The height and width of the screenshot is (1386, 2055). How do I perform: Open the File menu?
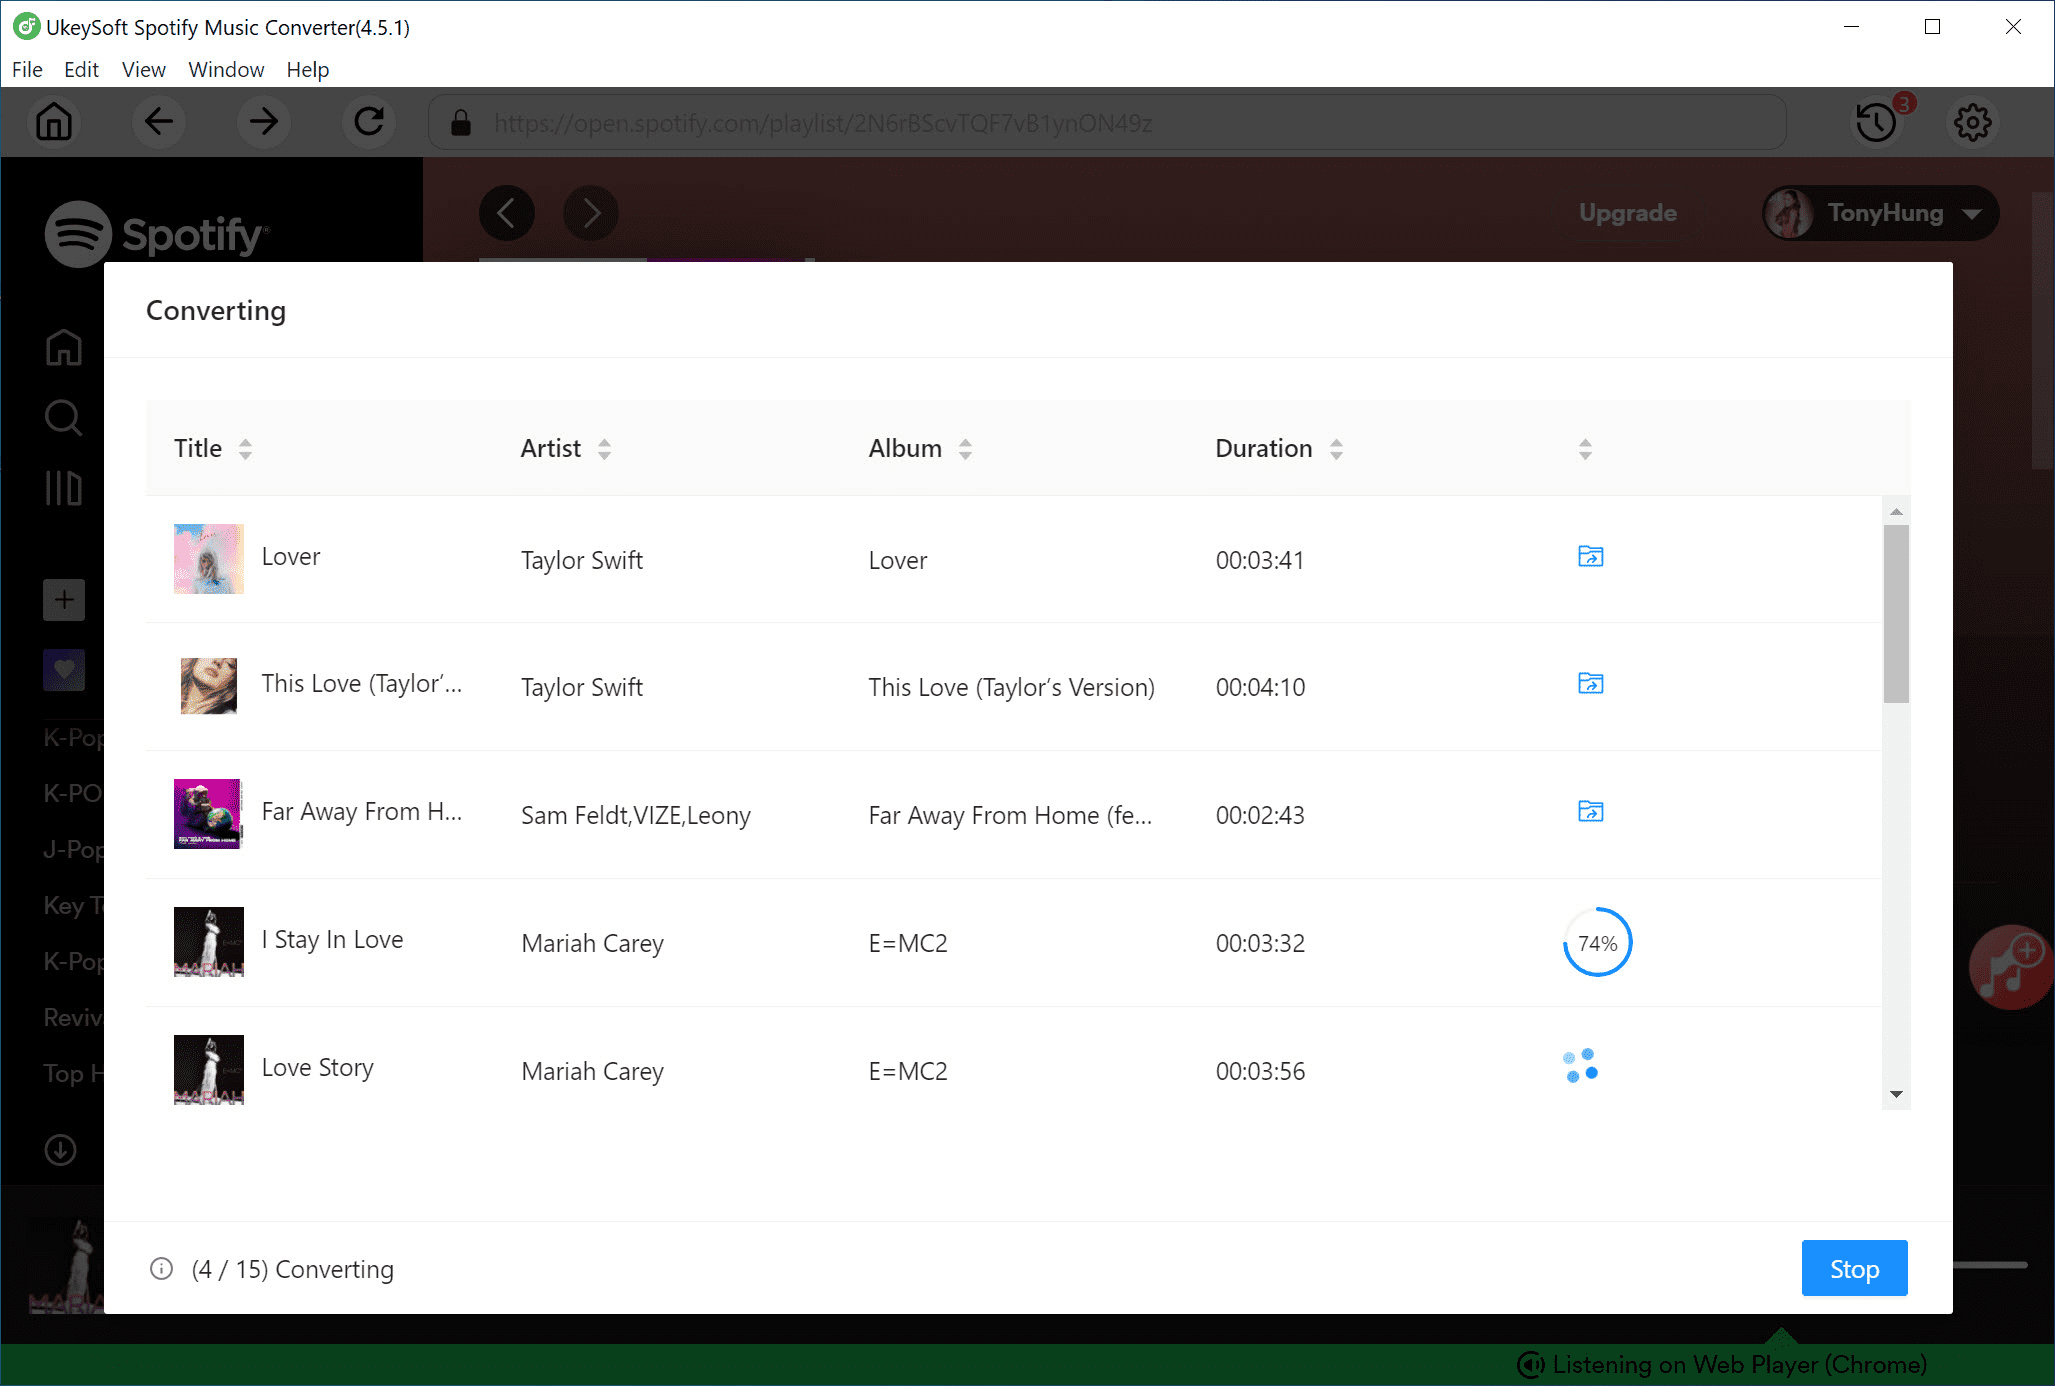[x=26, y=70]
